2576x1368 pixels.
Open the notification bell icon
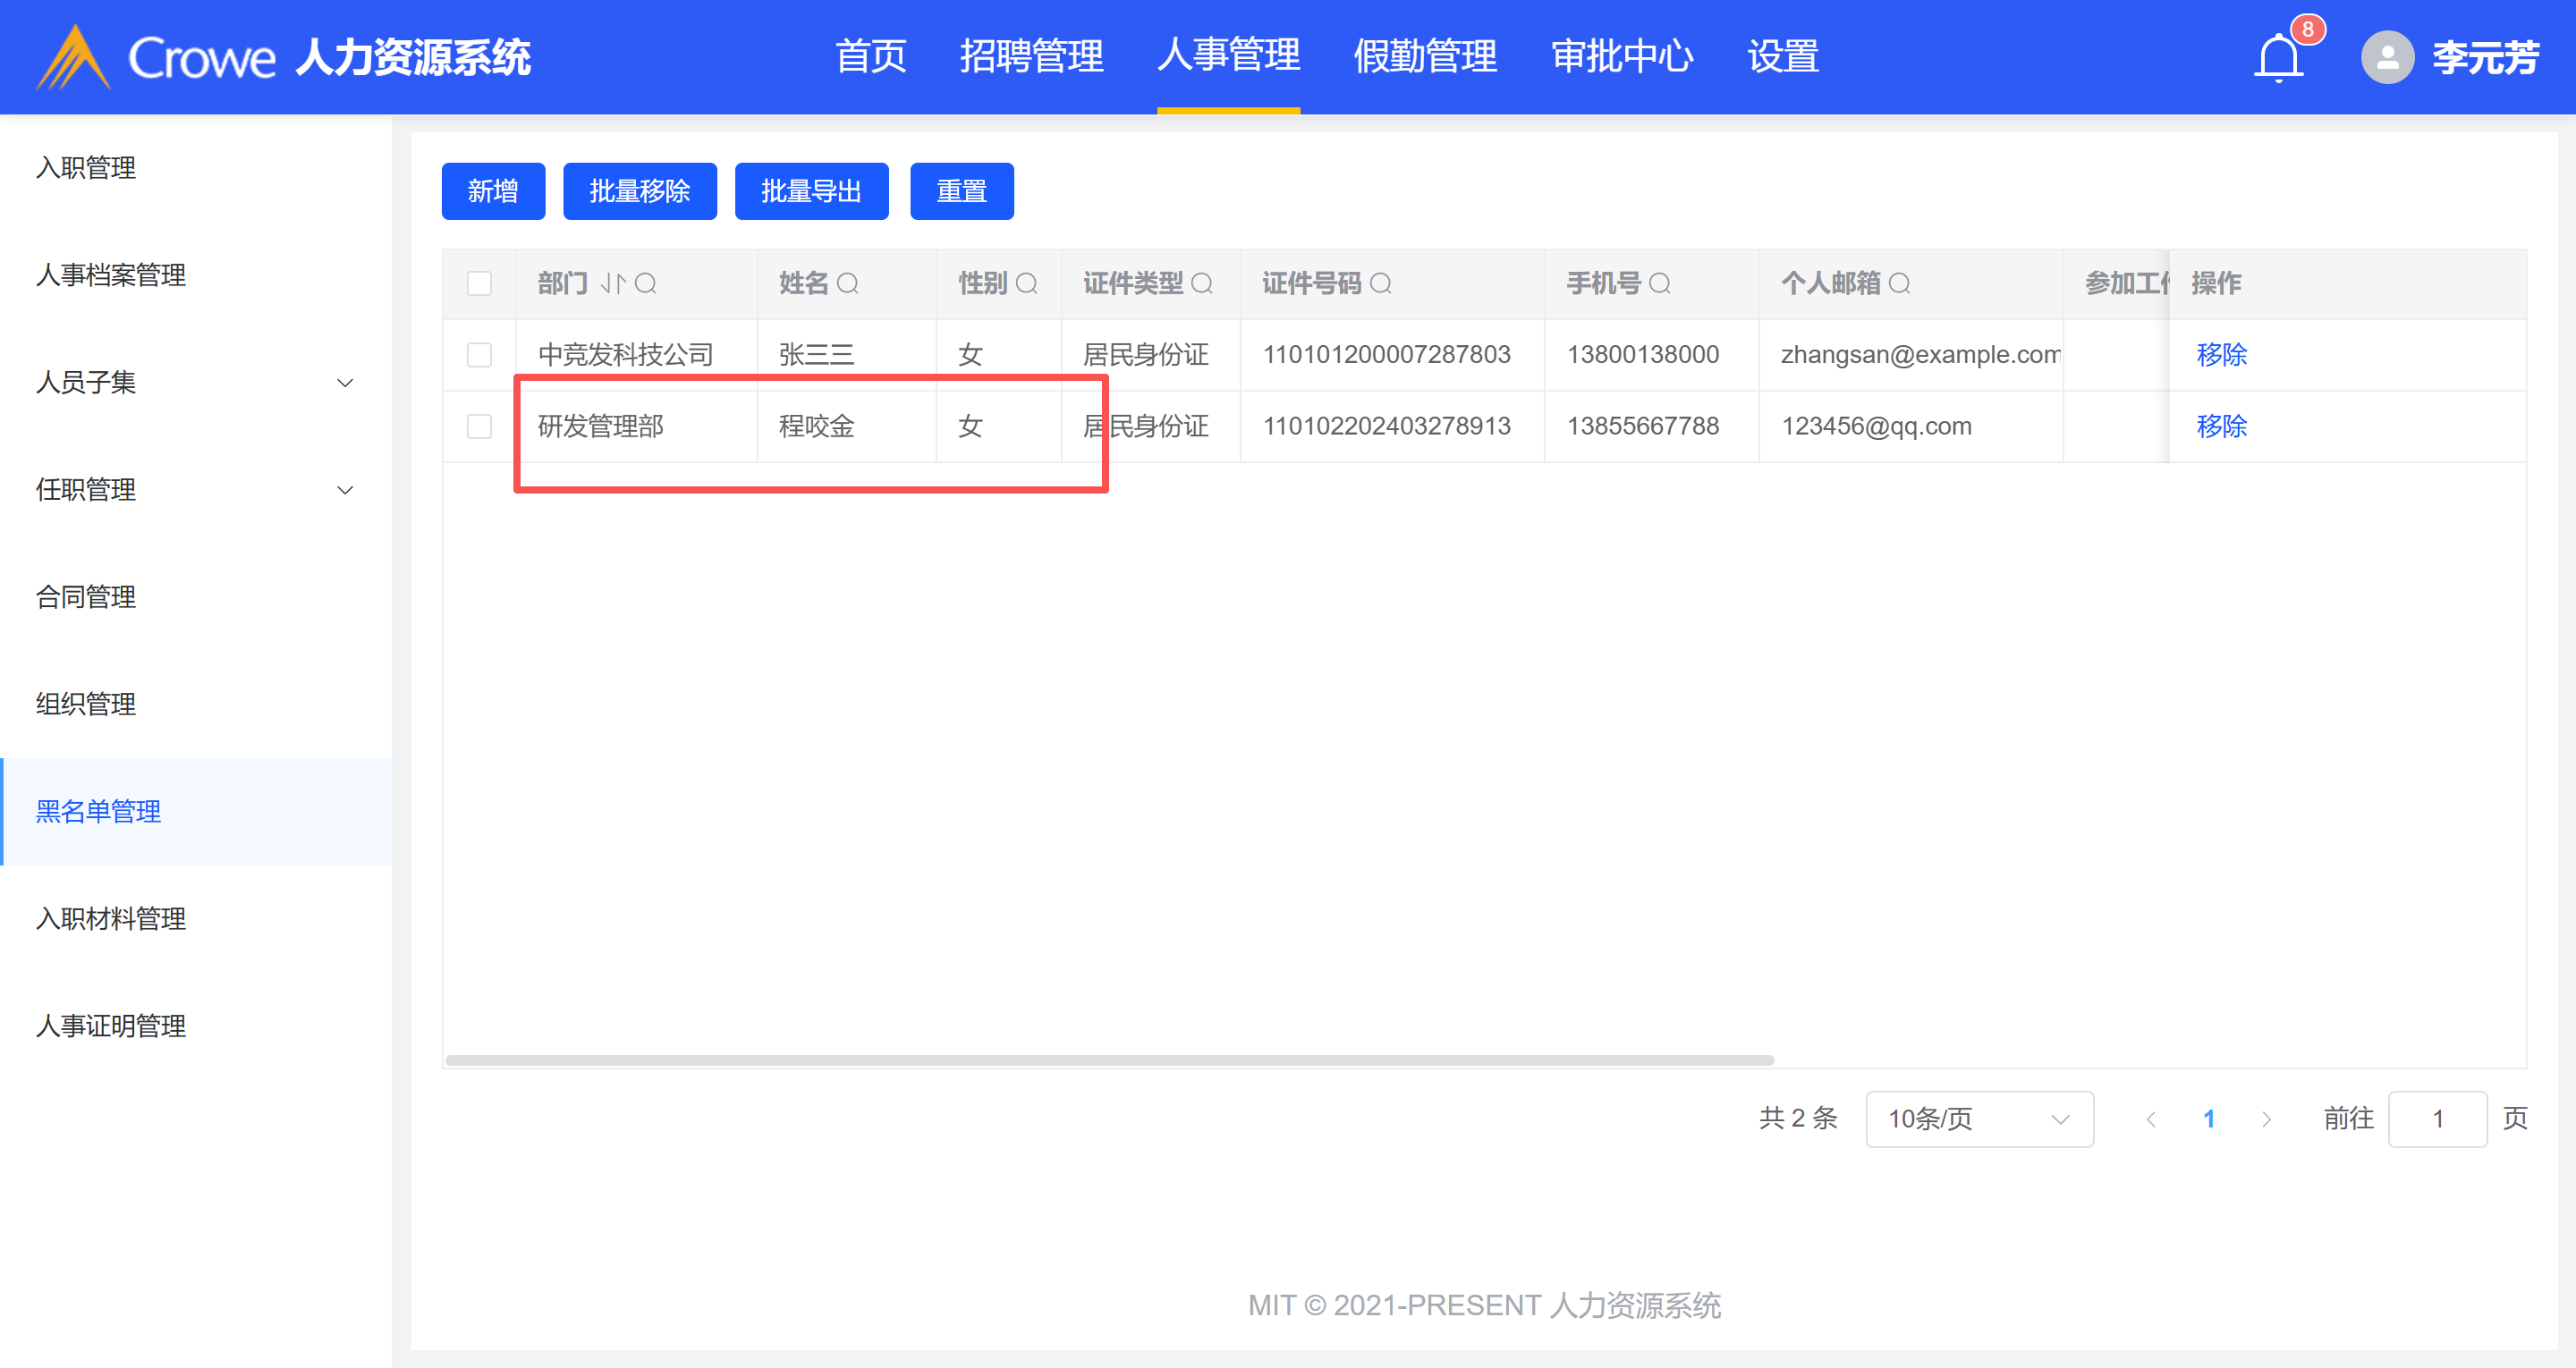click(x=2278, y=57)
